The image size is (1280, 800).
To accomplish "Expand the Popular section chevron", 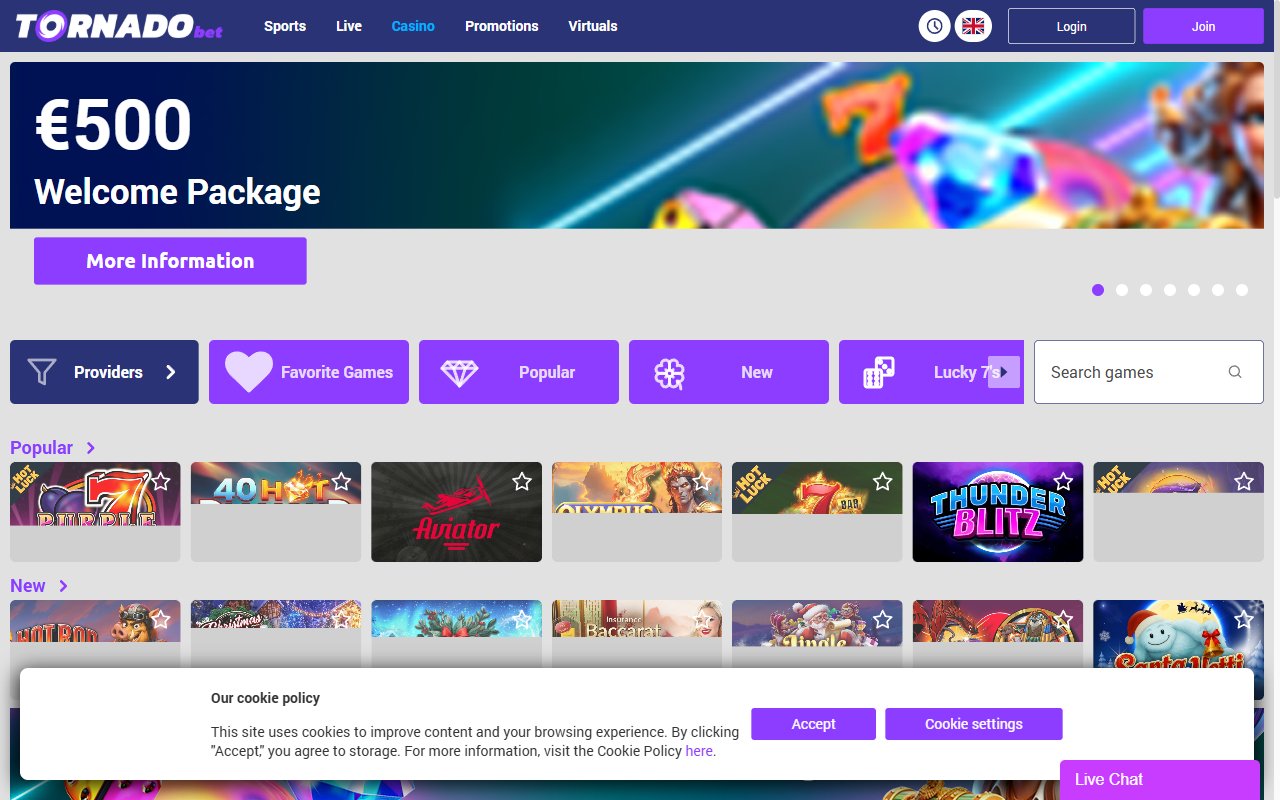I will [91, 448].
